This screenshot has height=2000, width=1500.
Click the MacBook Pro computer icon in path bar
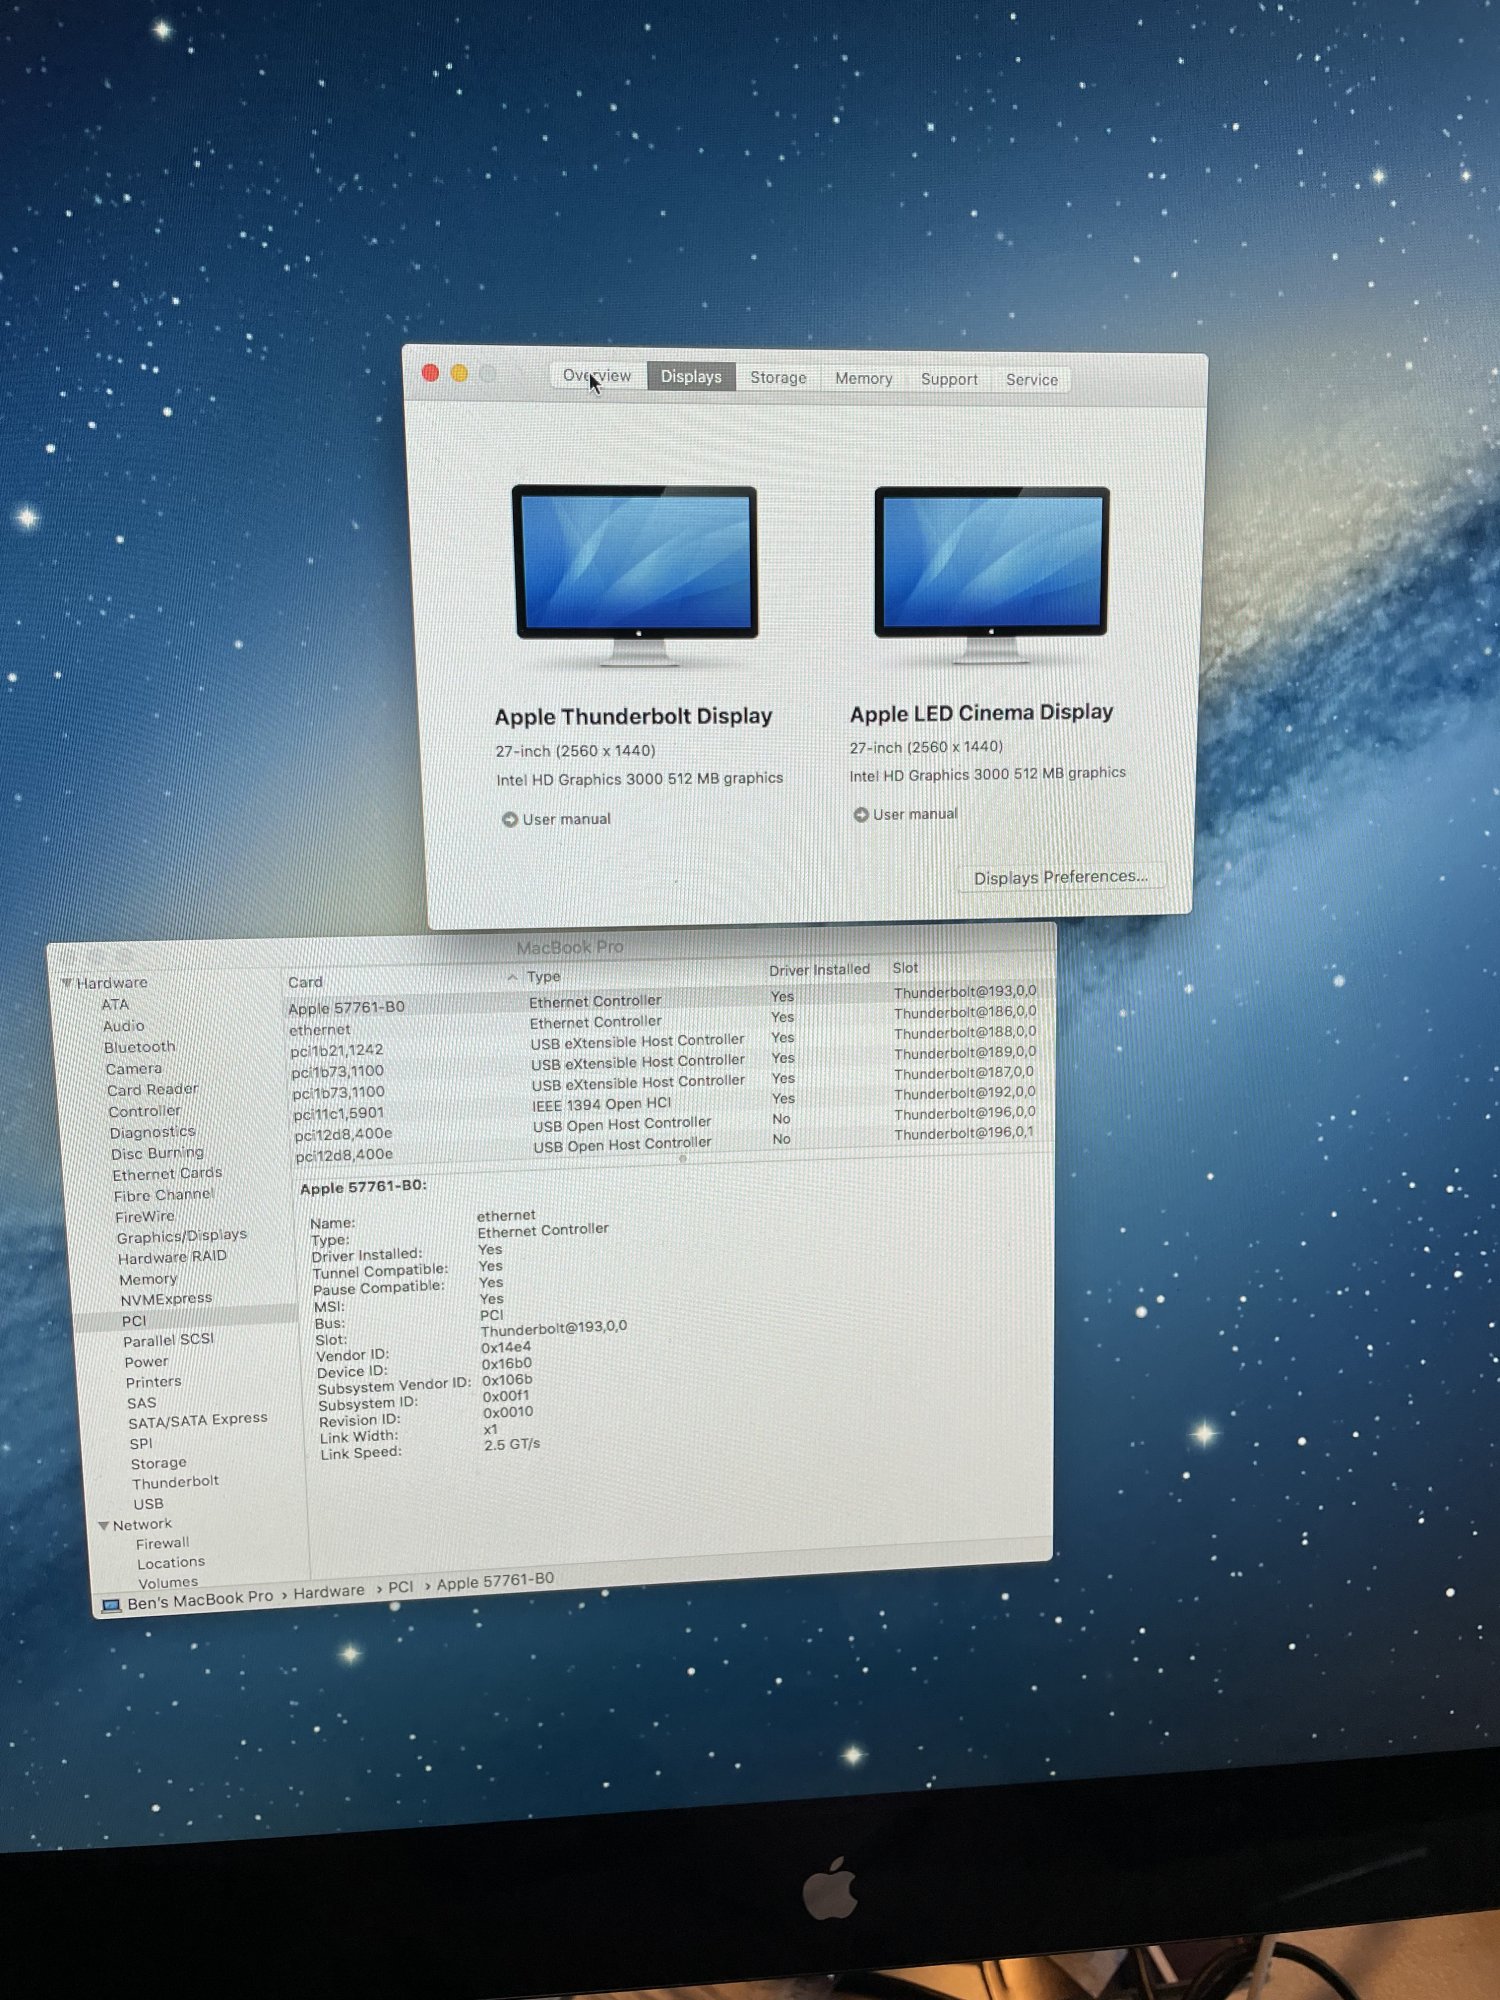point(111,1606)
